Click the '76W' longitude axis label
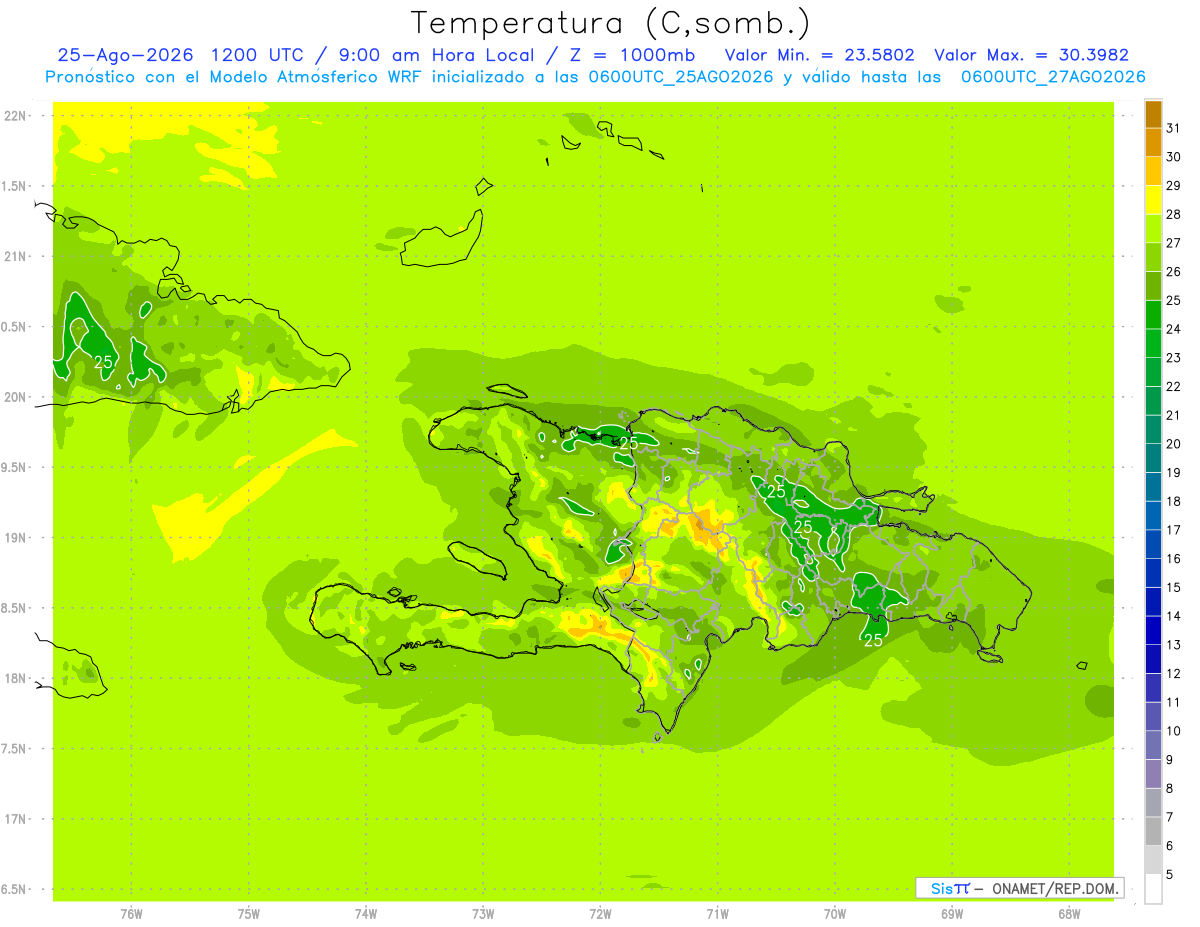The height and width of the screenshot is (927, 1200). [x=131, y=914]
